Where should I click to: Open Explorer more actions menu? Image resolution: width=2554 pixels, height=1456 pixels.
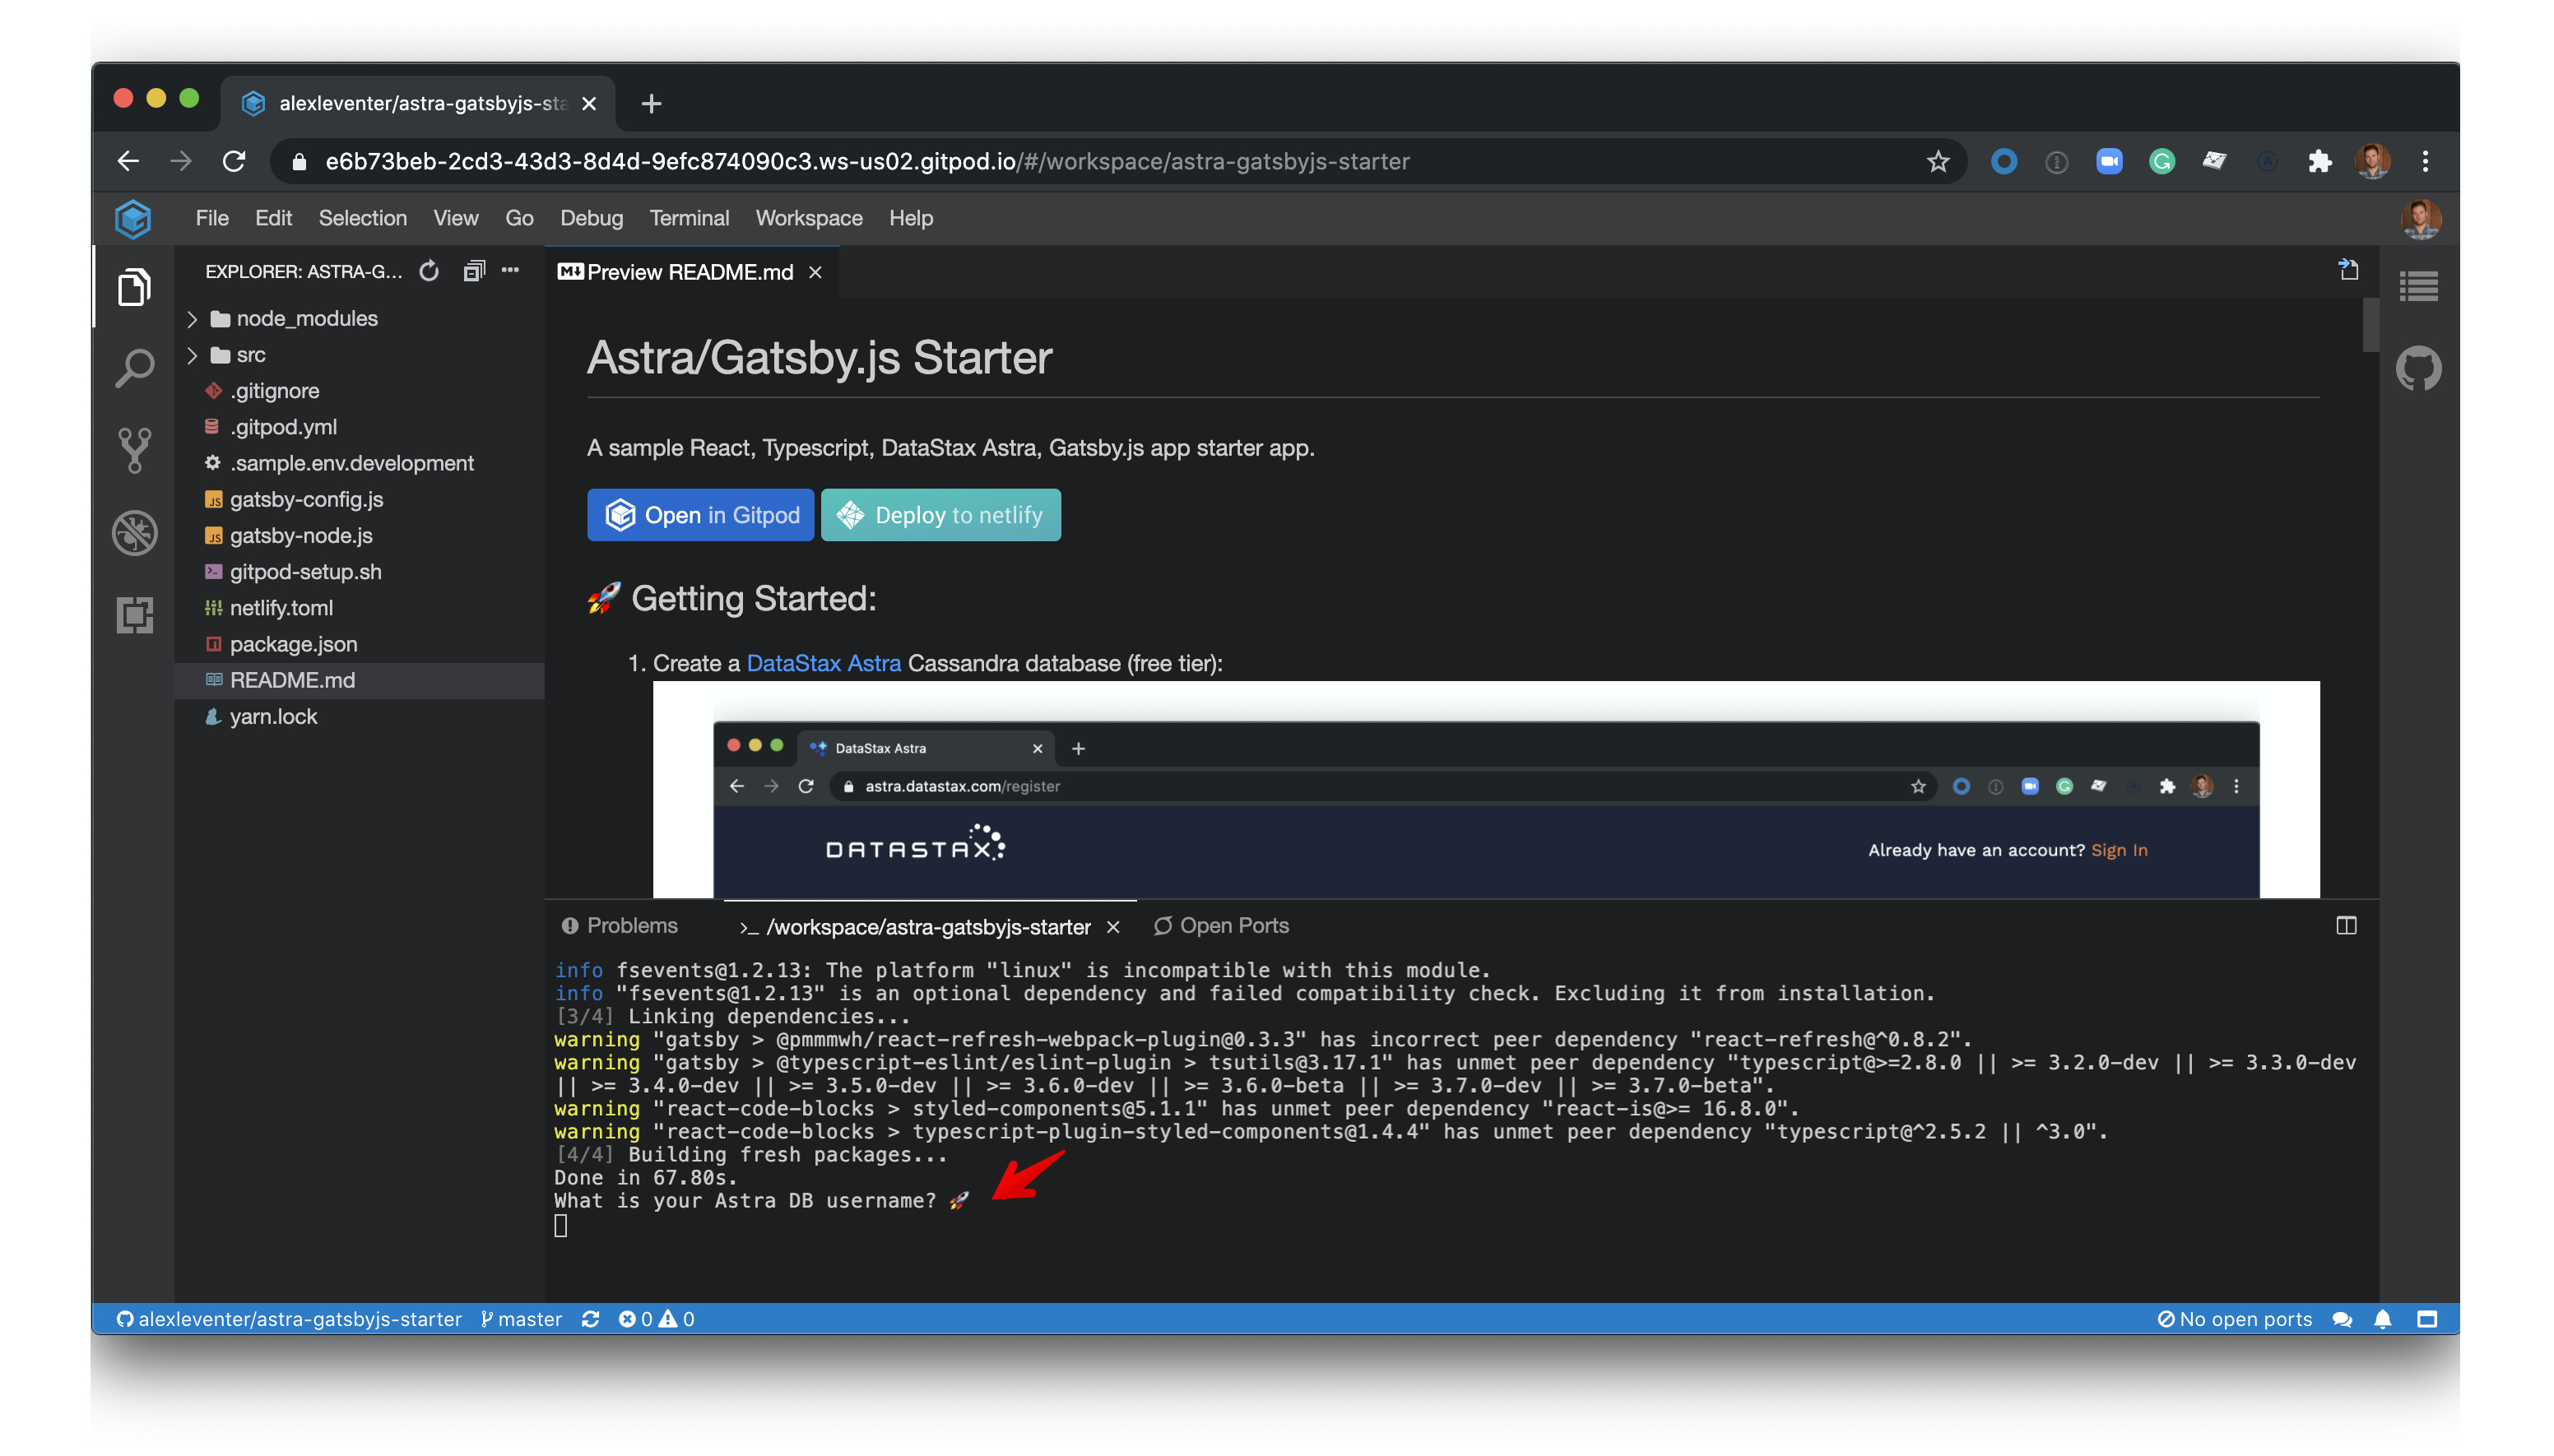(511, 270)
